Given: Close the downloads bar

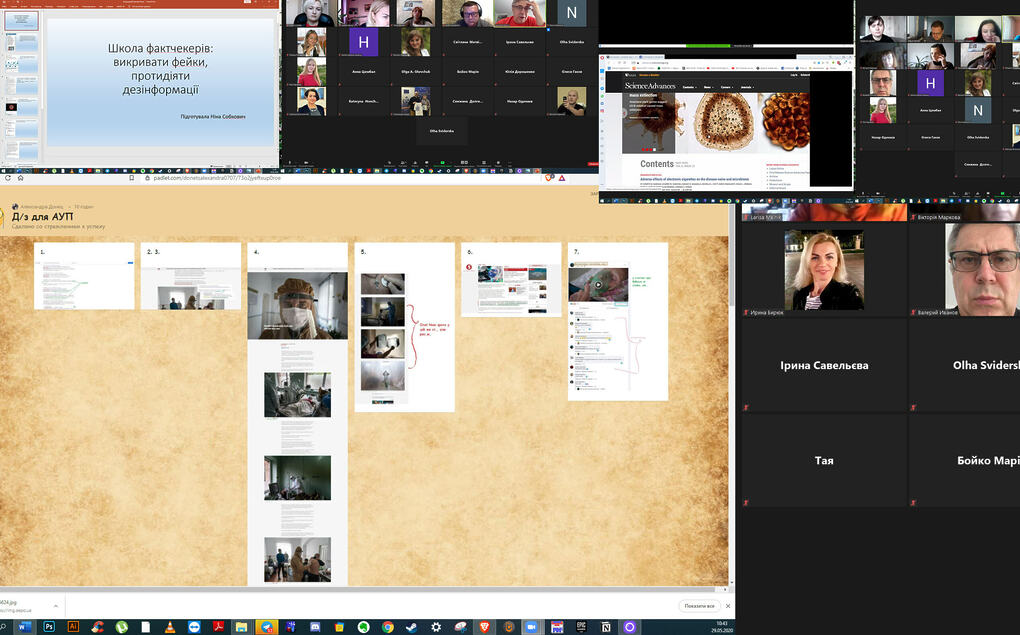Looking at the screenshot, I should 728,606.
